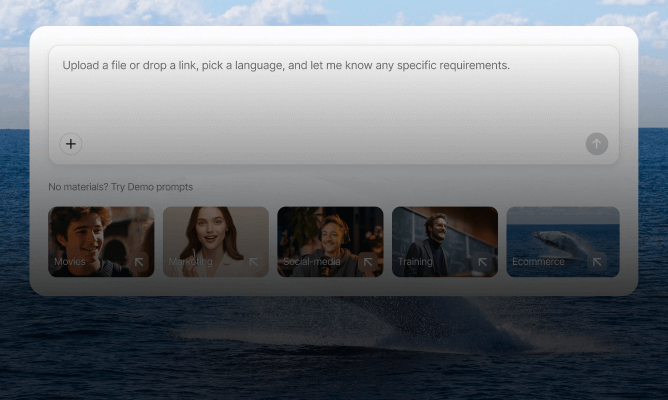Image resolution: width=668 pixels, height=400 pixels.
Task: Click the 'No materials? Try Demo prompts' text
Action: pyautogui.click(x=121, y=187)
